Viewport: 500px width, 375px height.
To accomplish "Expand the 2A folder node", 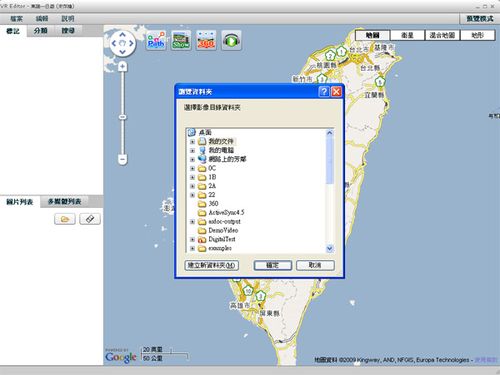I will coord(192,186).
